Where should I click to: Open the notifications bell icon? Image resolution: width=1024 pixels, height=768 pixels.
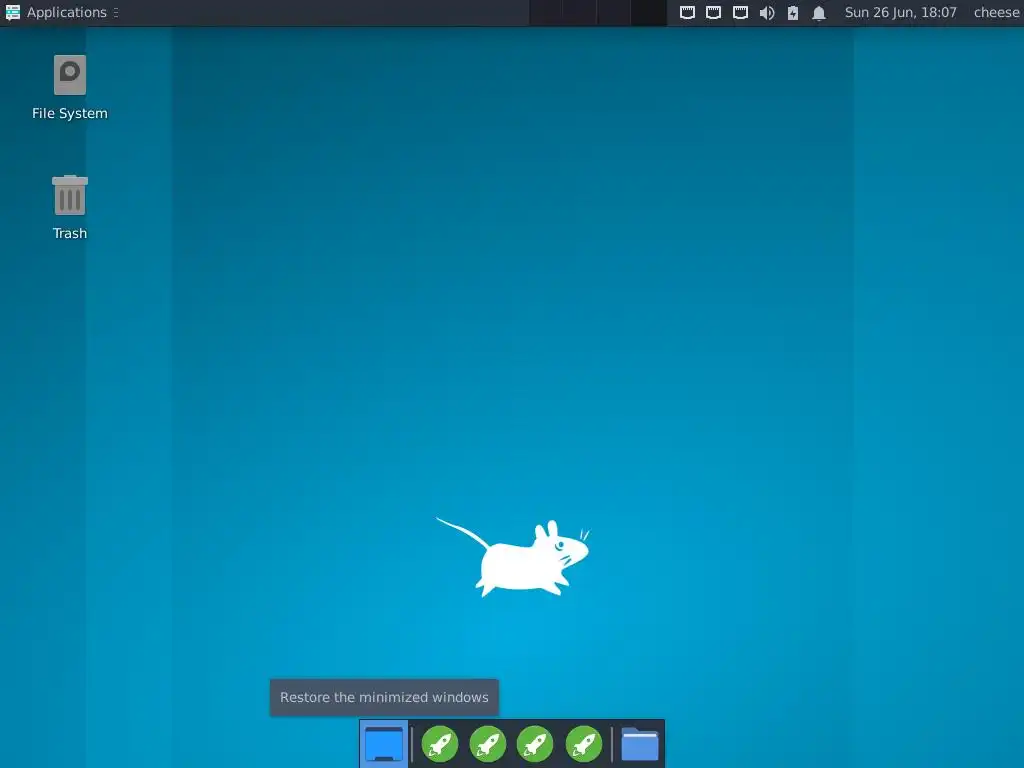click(x=819, y=12)
